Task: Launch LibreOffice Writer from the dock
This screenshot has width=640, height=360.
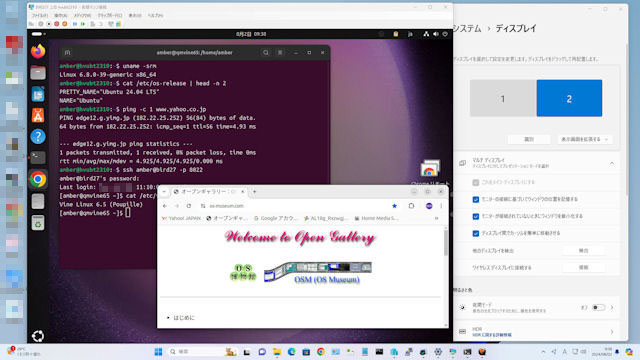Action: point(38,94)
